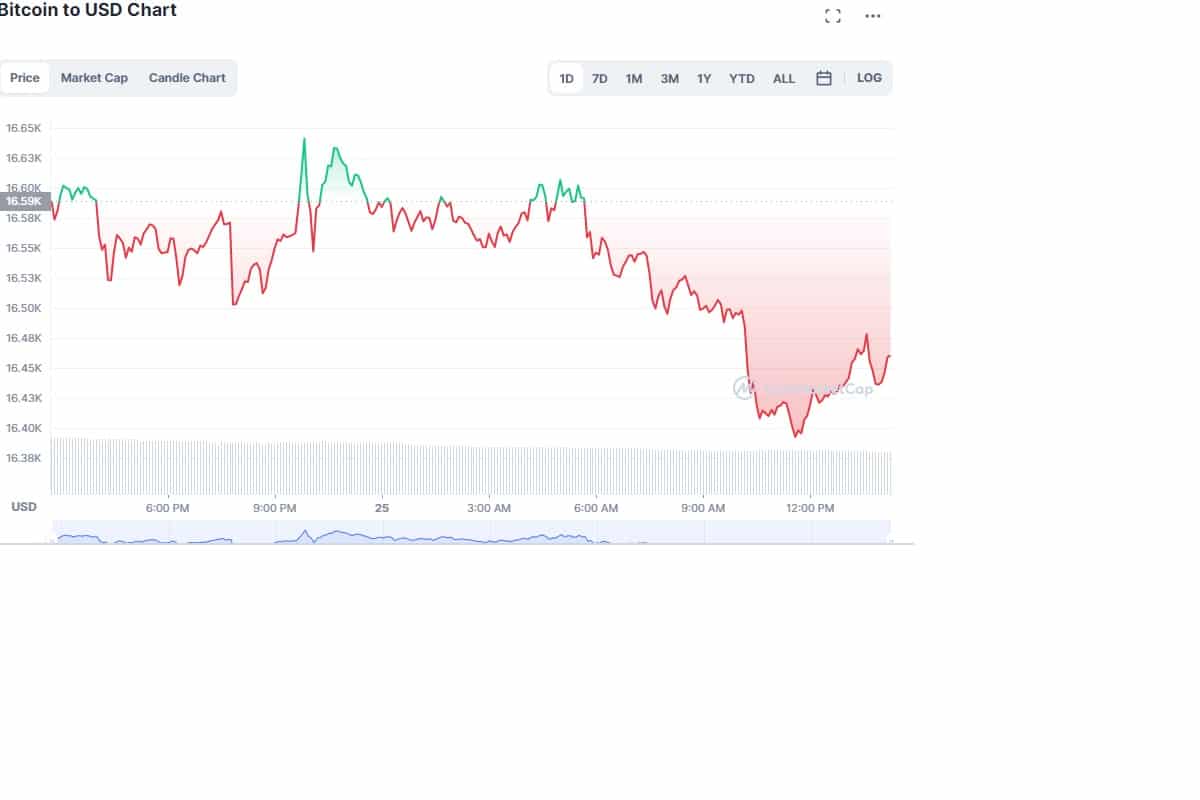Switch to the Candle Chart view
The width and height of the screenshot is (1200, 800).
coord(187,77)
